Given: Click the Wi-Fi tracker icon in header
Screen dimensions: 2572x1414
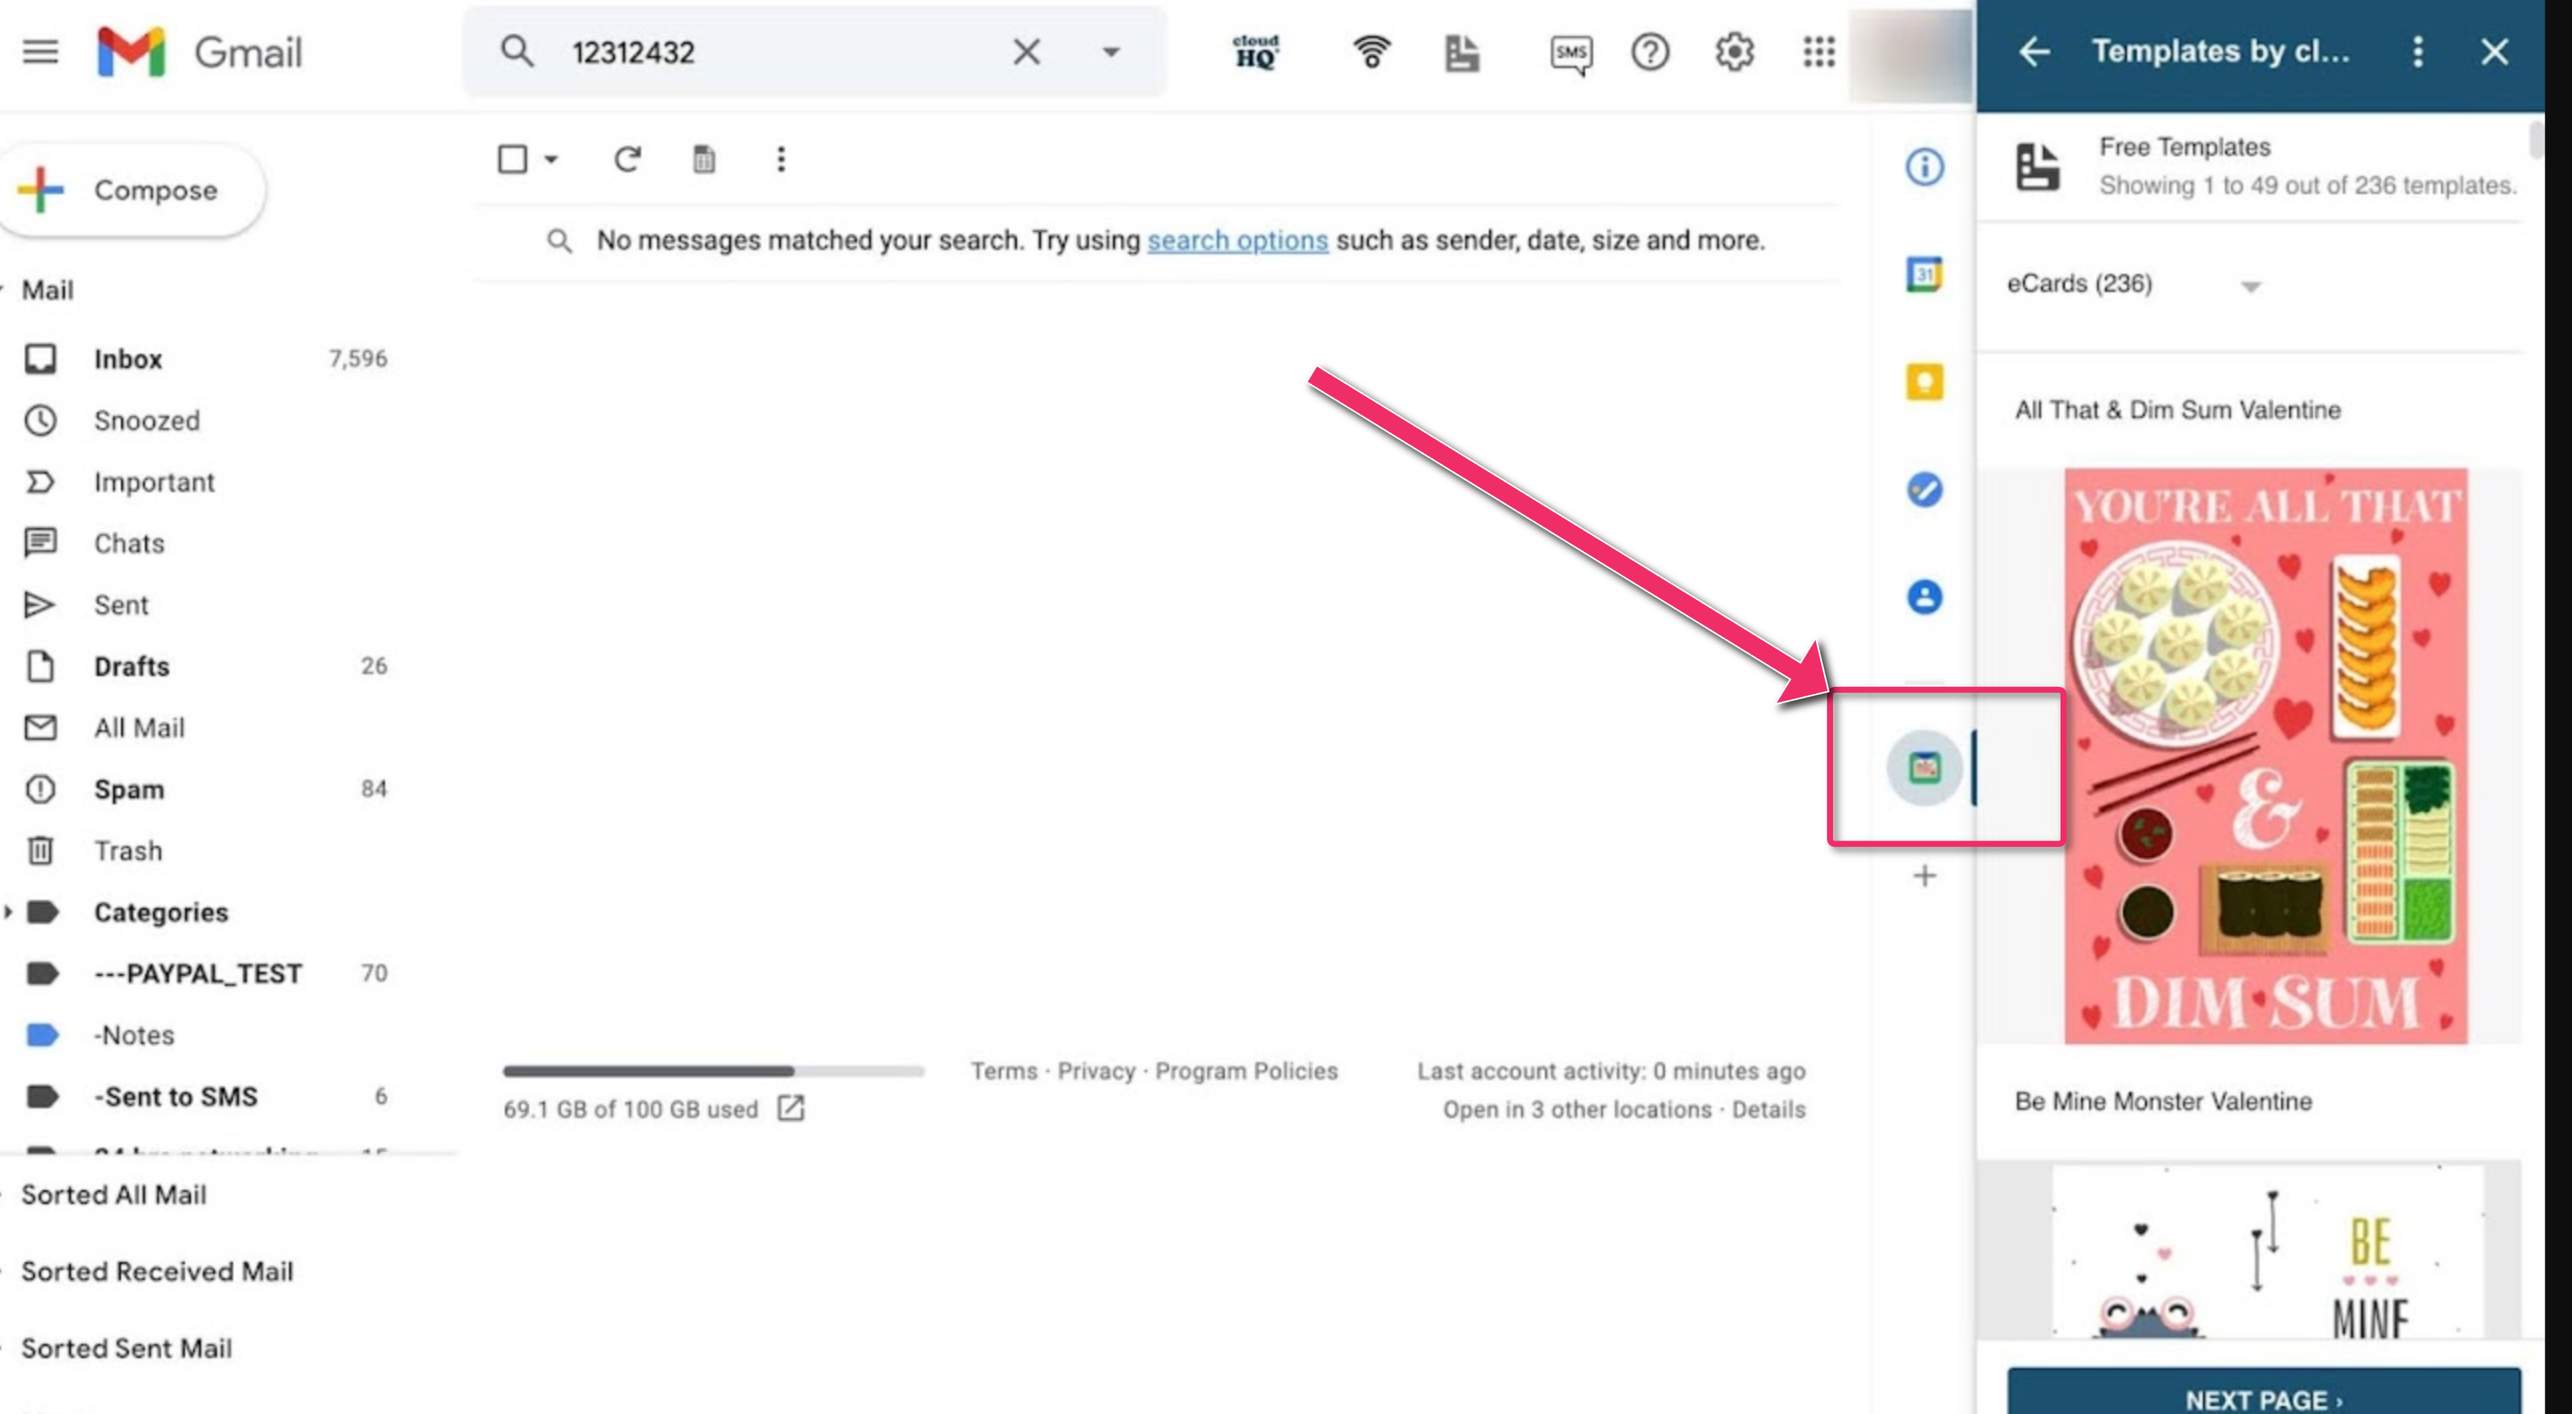Looking at the screenshot, I should coord(1371,52).
